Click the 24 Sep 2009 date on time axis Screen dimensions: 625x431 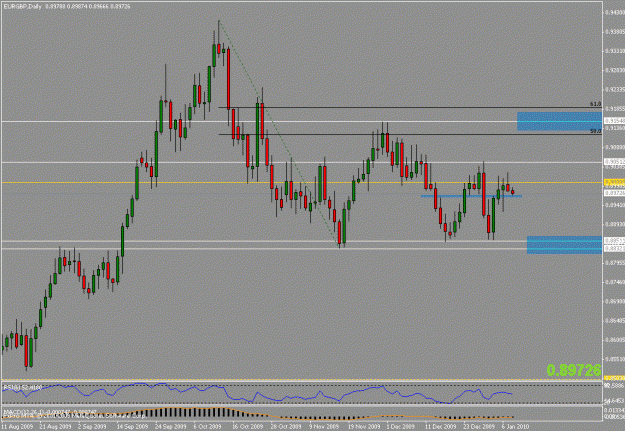click(169, 426)
